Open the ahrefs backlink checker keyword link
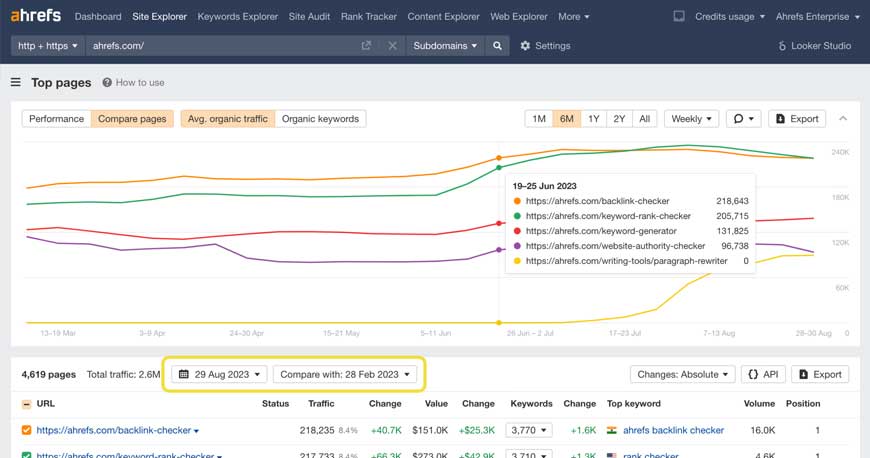The height and width of the screenshot is (458, 870). (x=673, y=430)
